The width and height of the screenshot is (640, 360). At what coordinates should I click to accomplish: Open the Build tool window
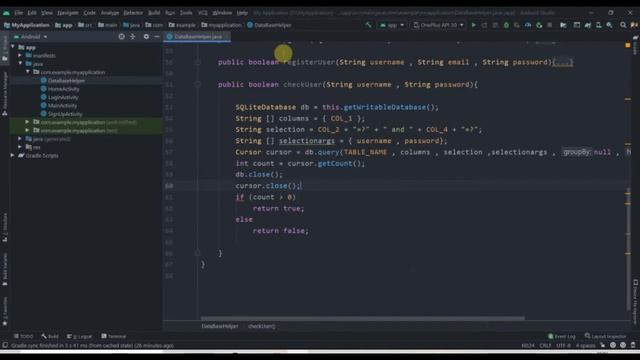click(x=50, y=336)
